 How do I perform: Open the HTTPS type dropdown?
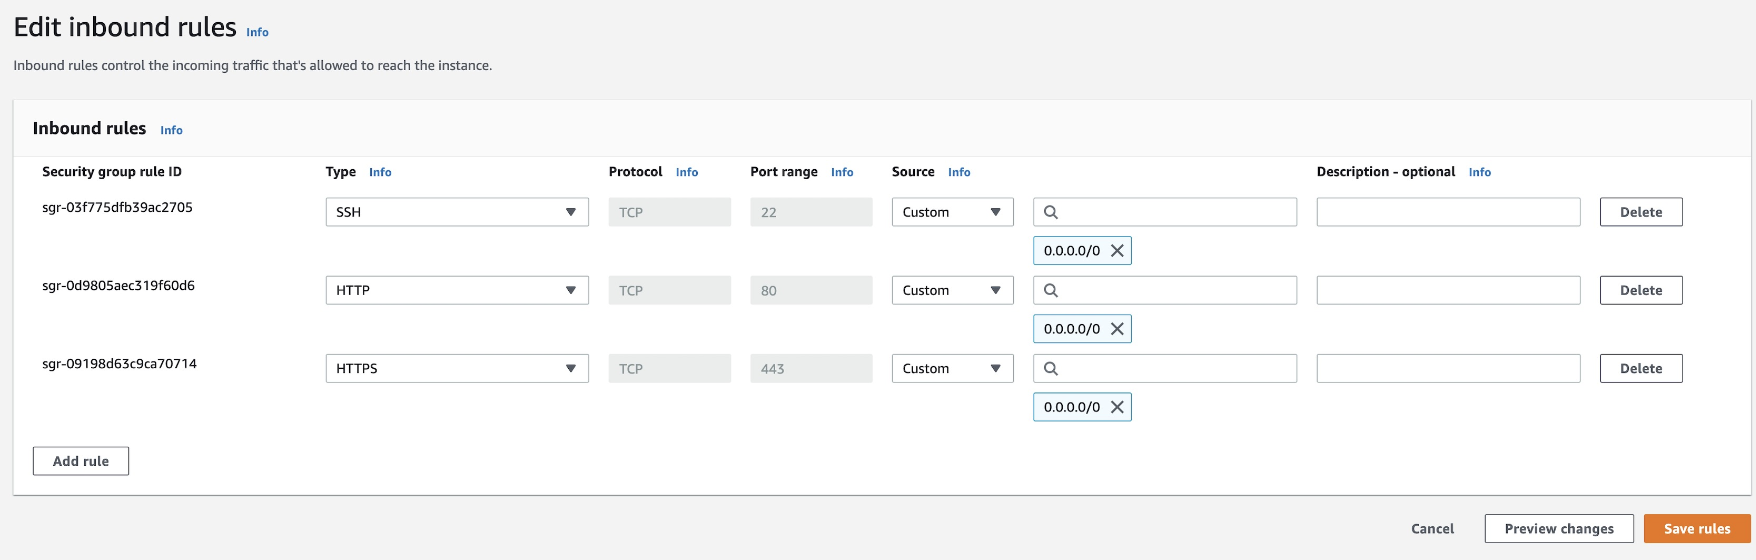[x=457, y=368]
